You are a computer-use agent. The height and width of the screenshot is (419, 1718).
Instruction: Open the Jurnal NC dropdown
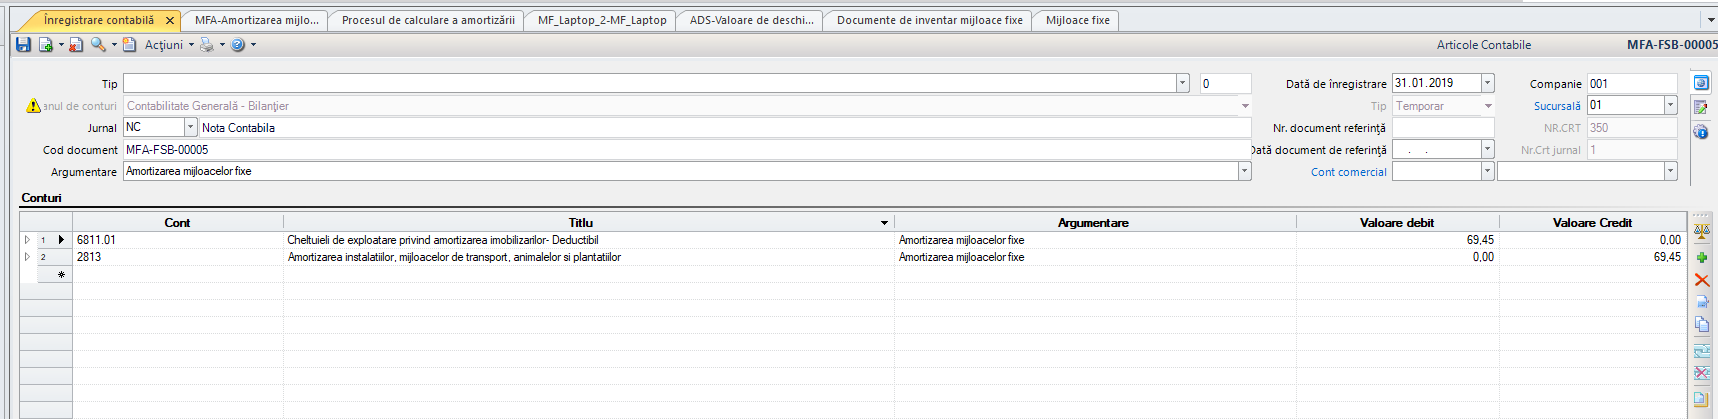[x=190, y=128]
